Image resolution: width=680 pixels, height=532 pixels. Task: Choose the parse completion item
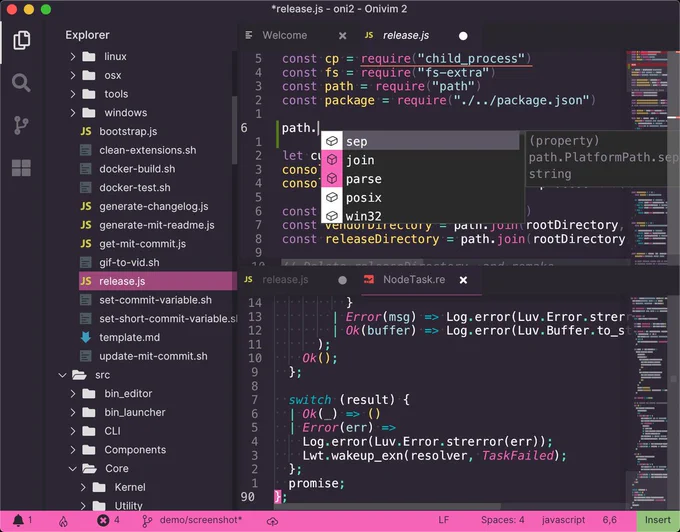pos(420,179)
